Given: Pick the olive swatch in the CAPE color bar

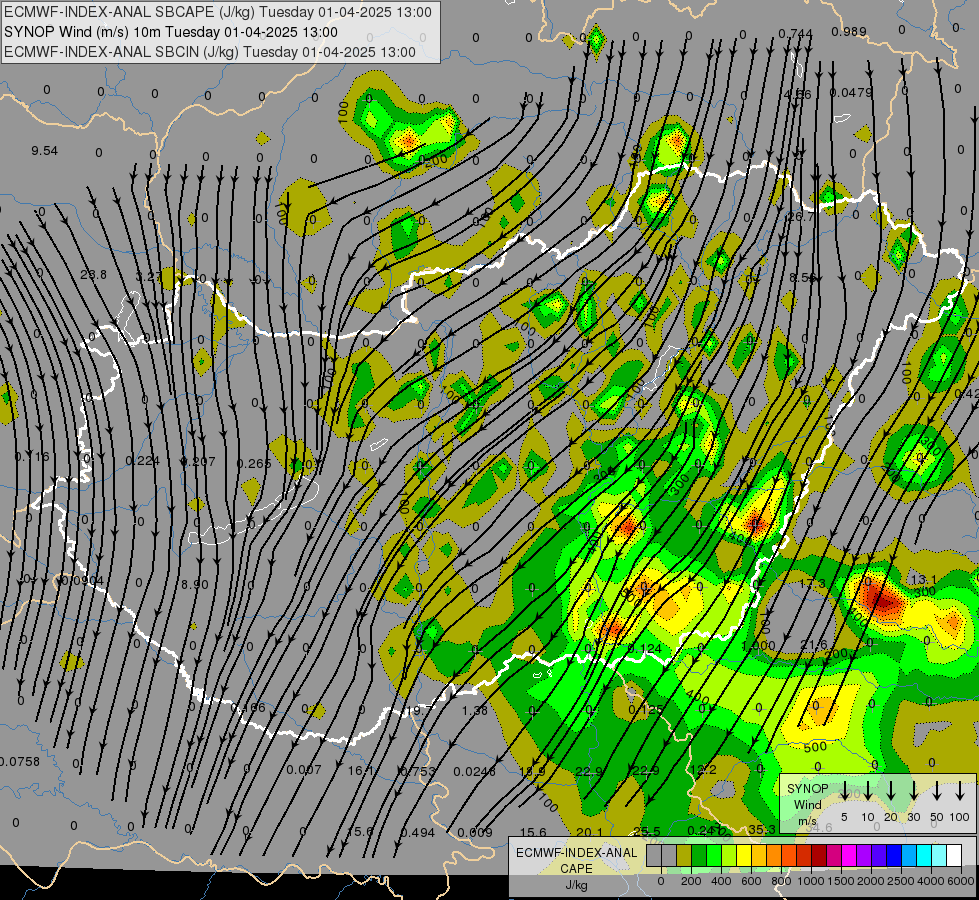Looking at the screenshot, I should (684, 856).
